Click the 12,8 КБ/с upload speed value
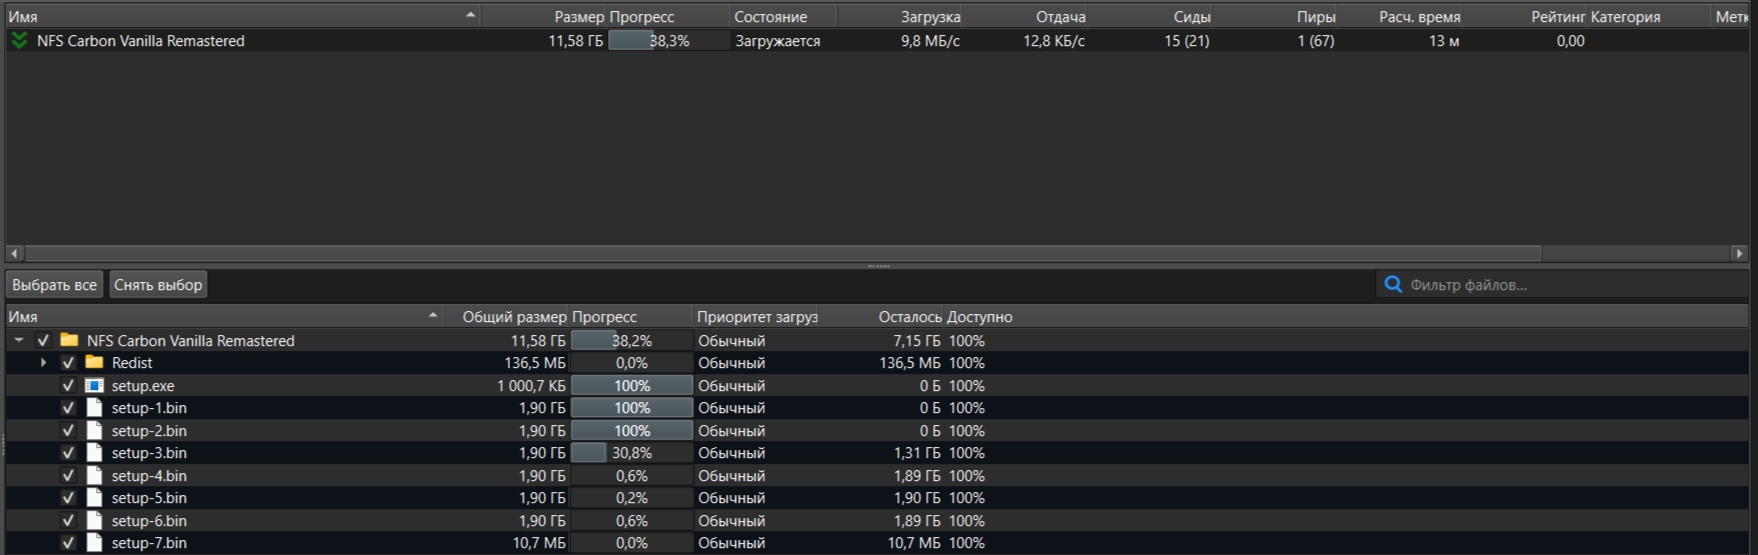This screenshot has width=1758, height=555. point(1054,41)
